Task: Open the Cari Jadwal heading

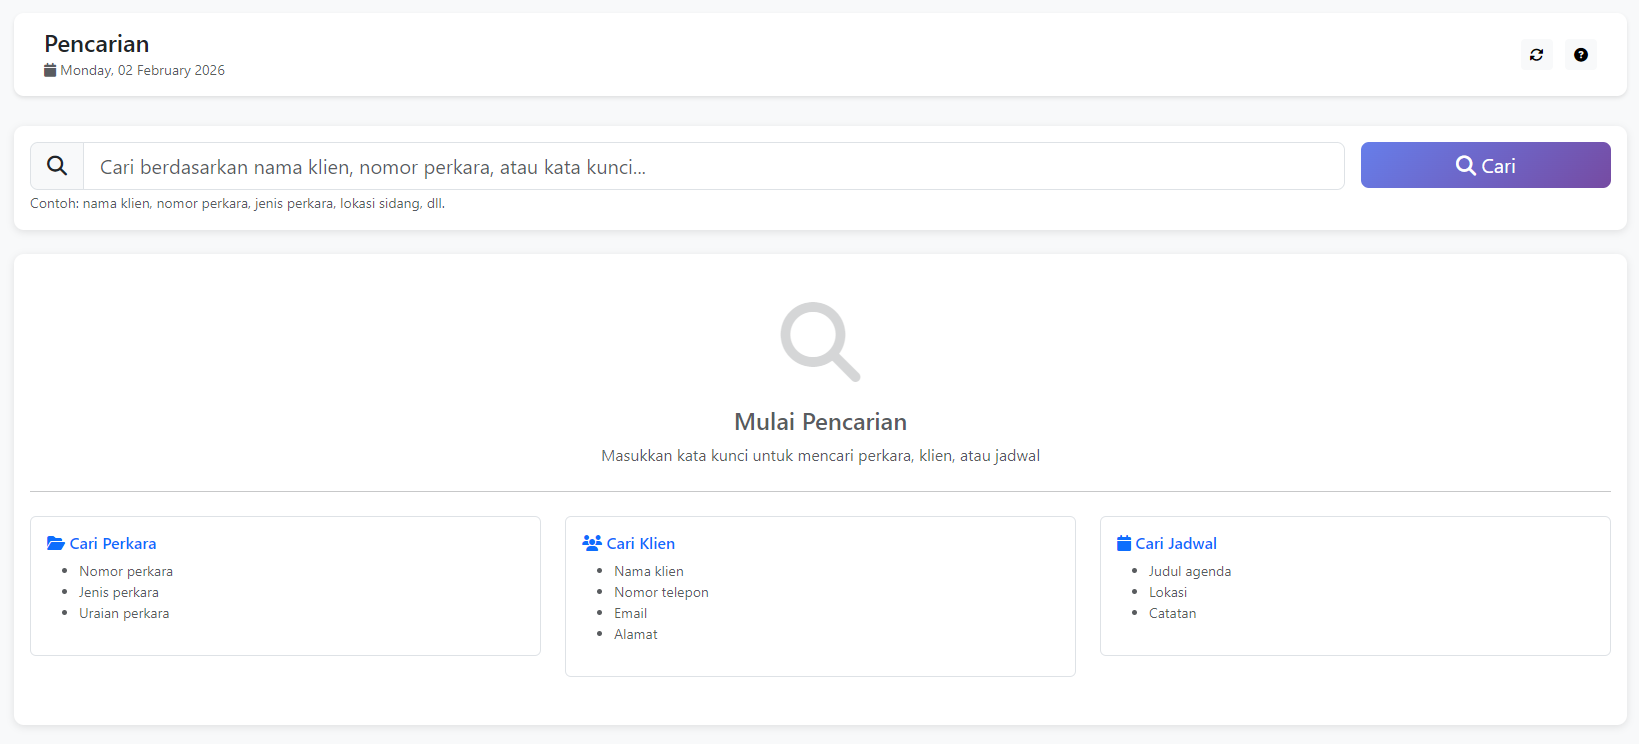Action: pyautogui.click(x=1176, y=543)
